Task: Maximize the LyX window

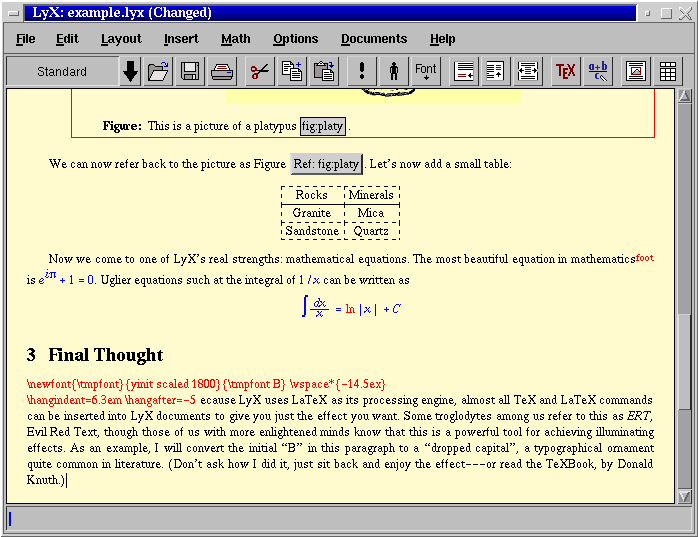Action: [666, 13]
